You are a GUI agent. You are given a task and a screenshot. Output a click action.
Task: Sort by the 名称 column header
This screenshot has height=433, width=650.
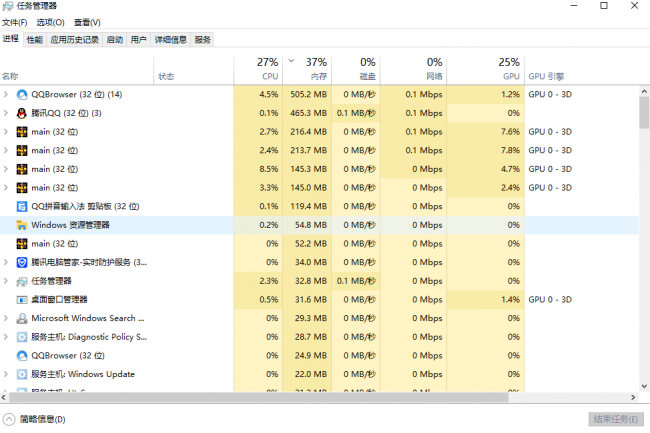point(77,70)
